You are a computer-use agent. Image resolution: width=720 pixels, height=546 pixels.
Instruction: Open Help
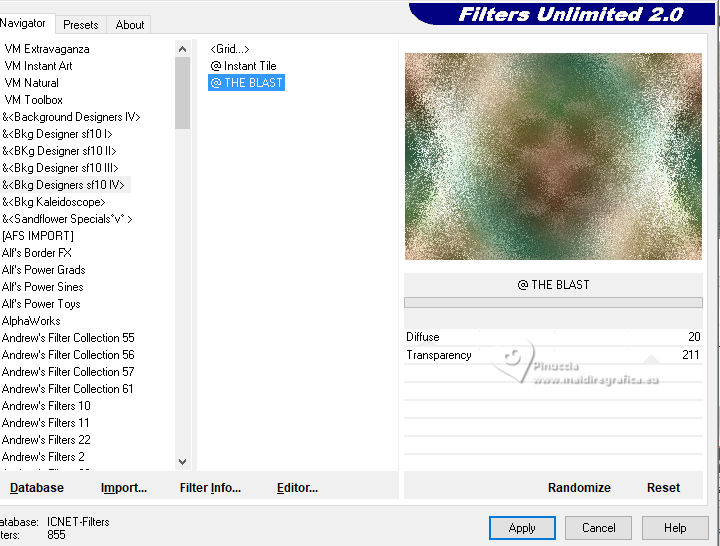coord(675,528)
